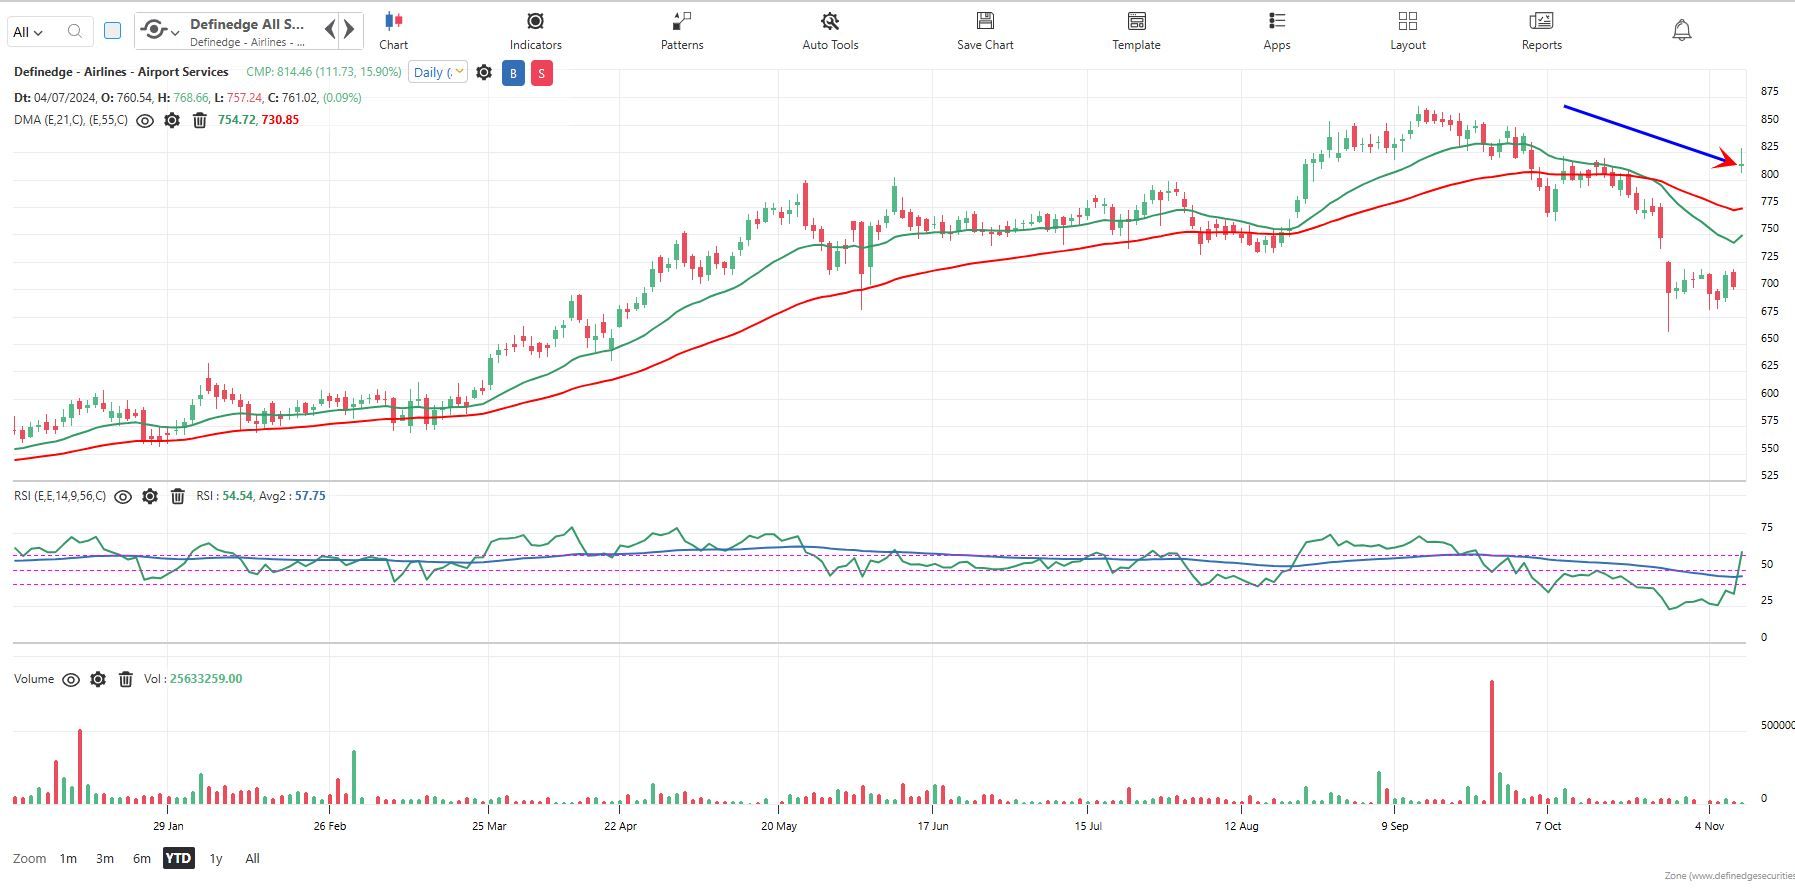
Task: Open chart settings gear beside Daily
Action: (x=484, y=72)
